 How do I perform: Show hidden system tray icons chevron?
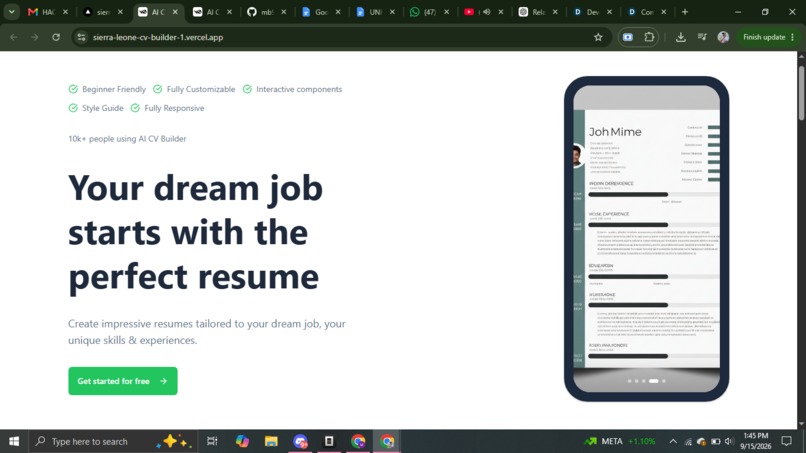click(673, 441)
